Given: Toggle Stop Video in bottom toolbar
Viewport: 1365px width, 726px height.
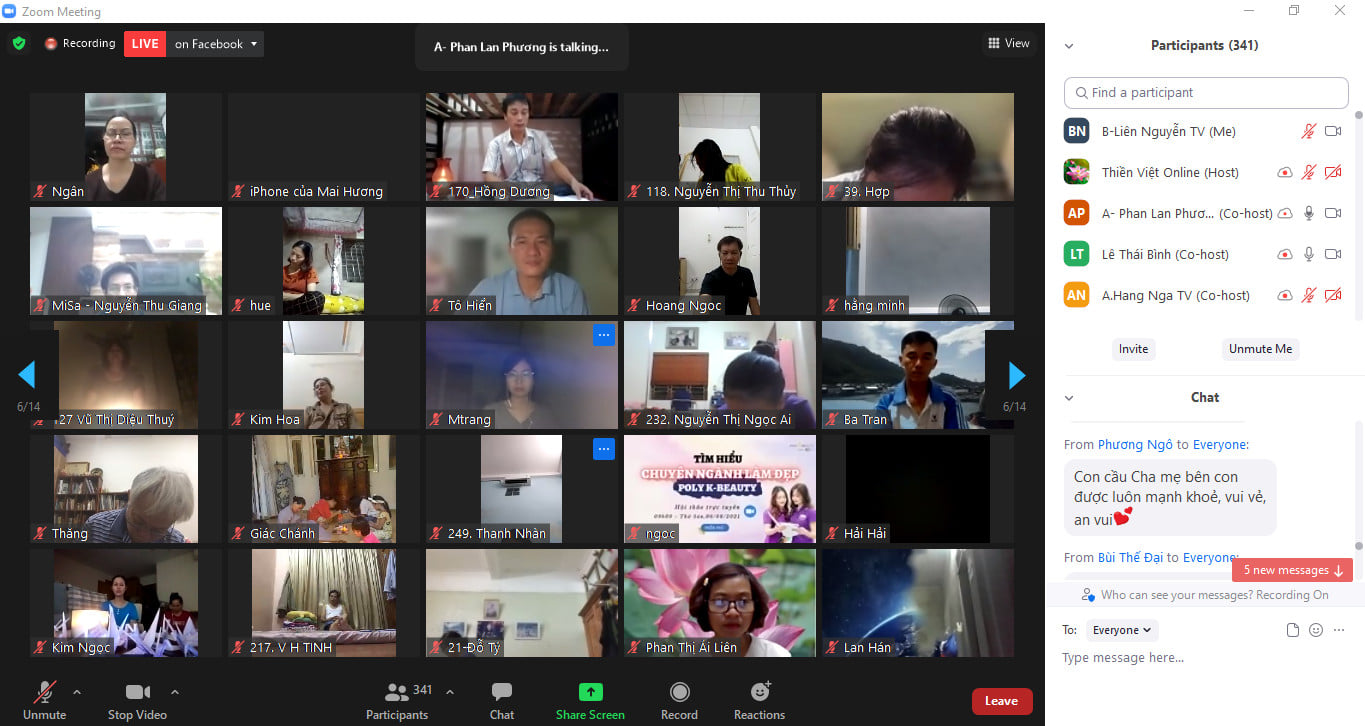Looking at the screenshot, I should (x=137, y=701).
